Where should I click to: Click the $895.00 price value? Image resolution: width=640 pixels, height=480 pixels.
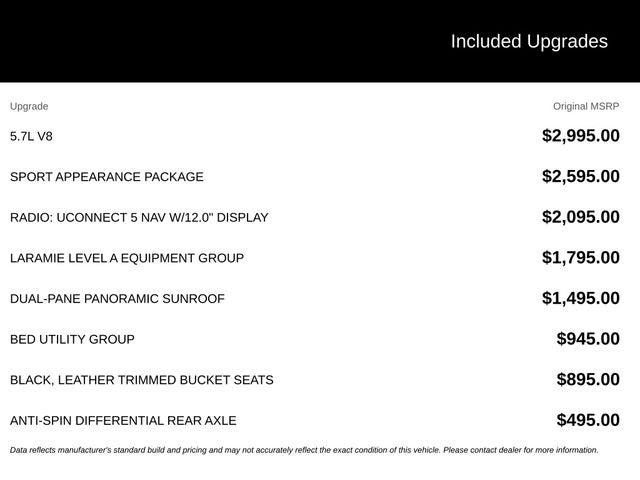pyautogui.click(x=588, y=380)
